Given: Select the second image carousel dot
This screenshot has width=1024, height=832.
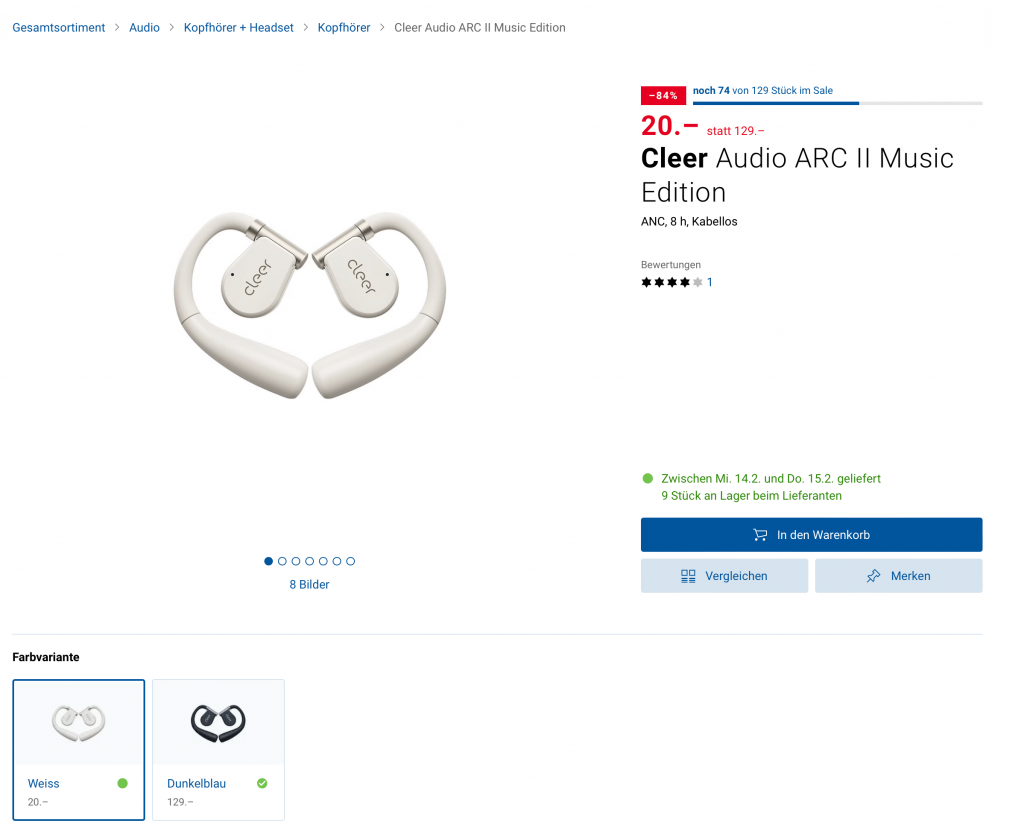Looking at the screenshot, I should coord(282,561).
